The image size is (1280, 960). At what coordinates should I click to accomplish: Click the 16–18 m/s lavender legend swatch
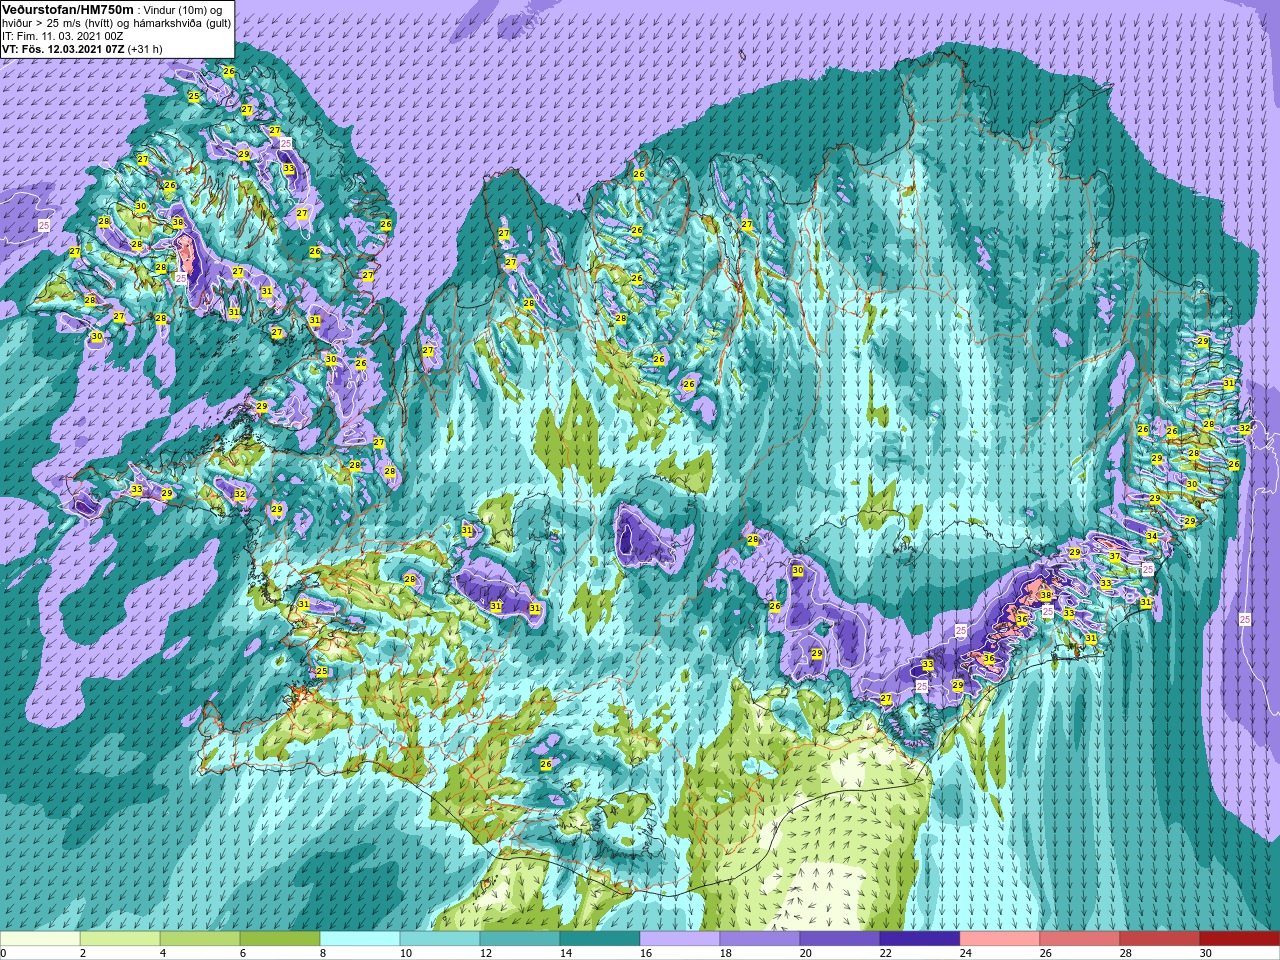click(680, 939)
